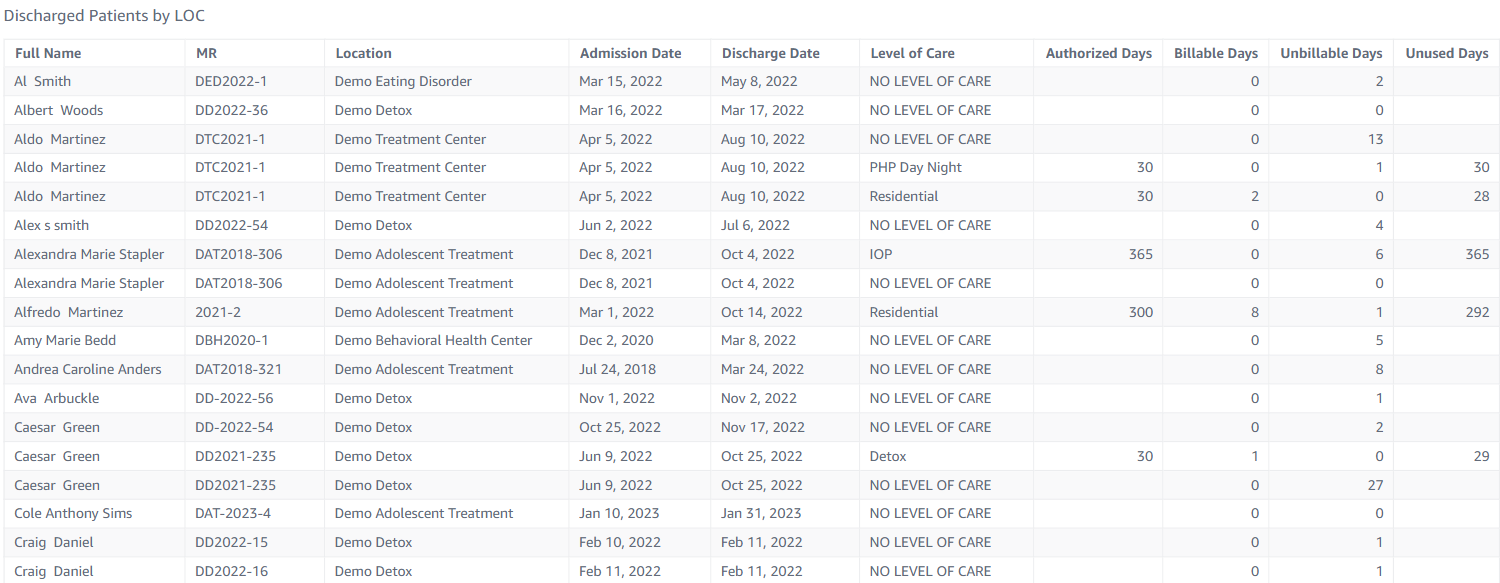Sort by Discharge Date header

(x=770, y=53)
